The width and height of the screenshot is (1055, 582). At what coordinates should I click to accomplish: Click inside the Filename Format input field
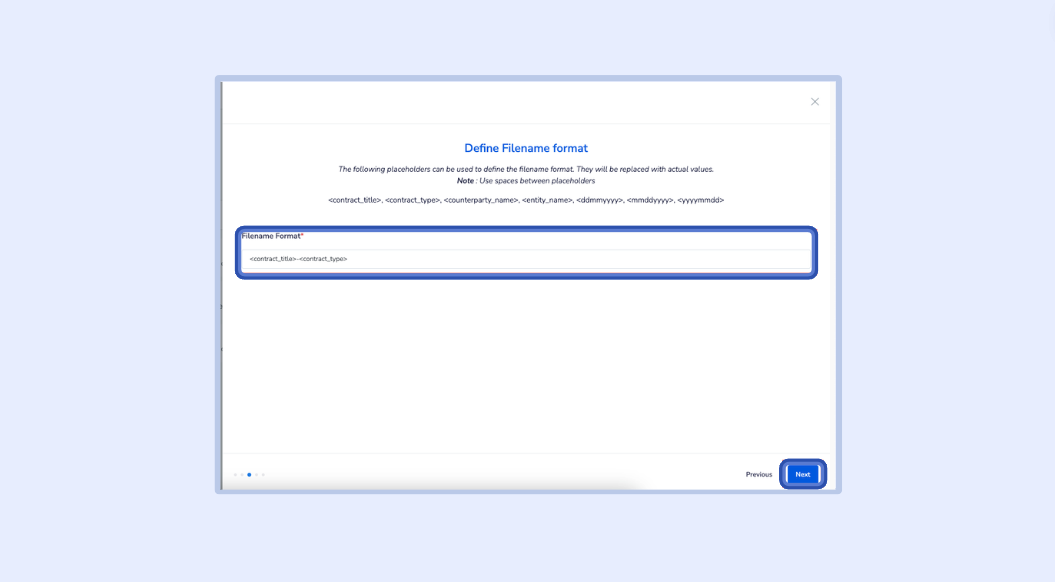[x=525, y=258]
